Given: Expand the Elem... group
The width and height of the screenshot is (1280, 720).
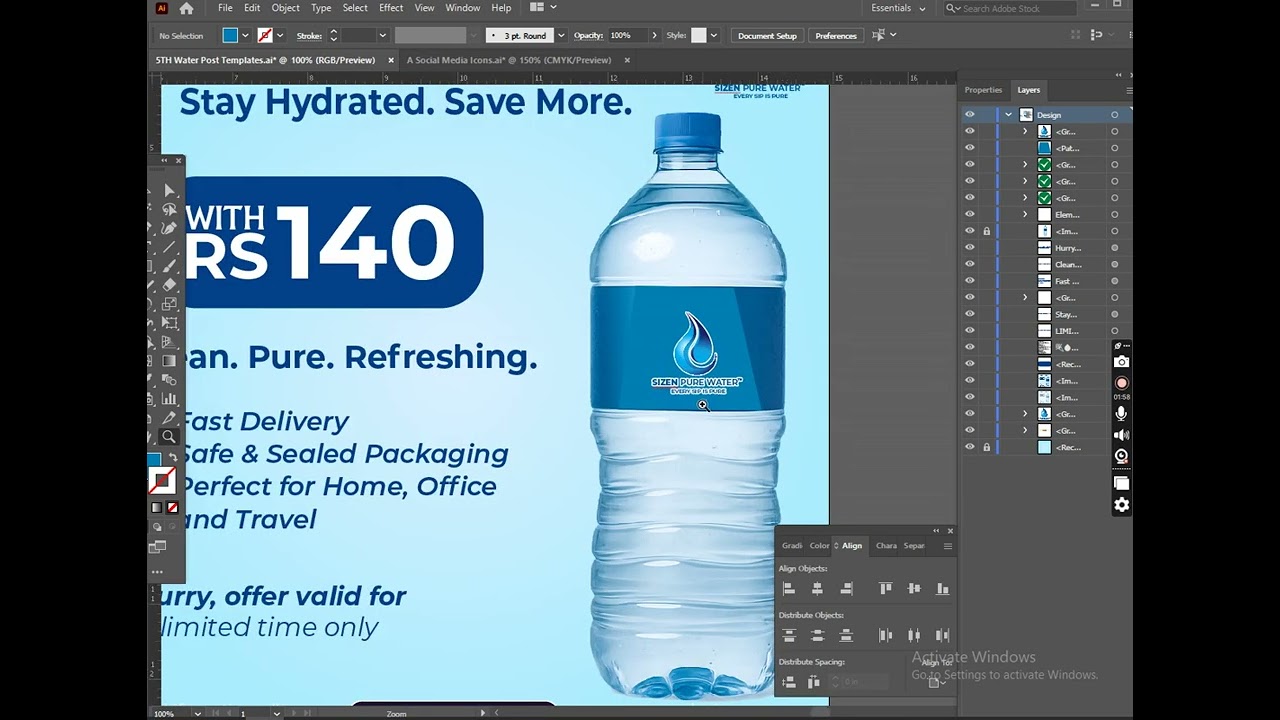Looking at the screenshot, I should tap(1024, 214).
